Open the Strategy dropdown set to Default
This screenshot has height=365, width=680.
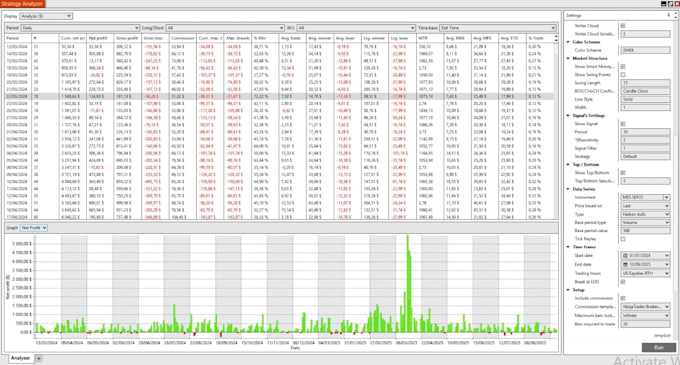point(645,156)
